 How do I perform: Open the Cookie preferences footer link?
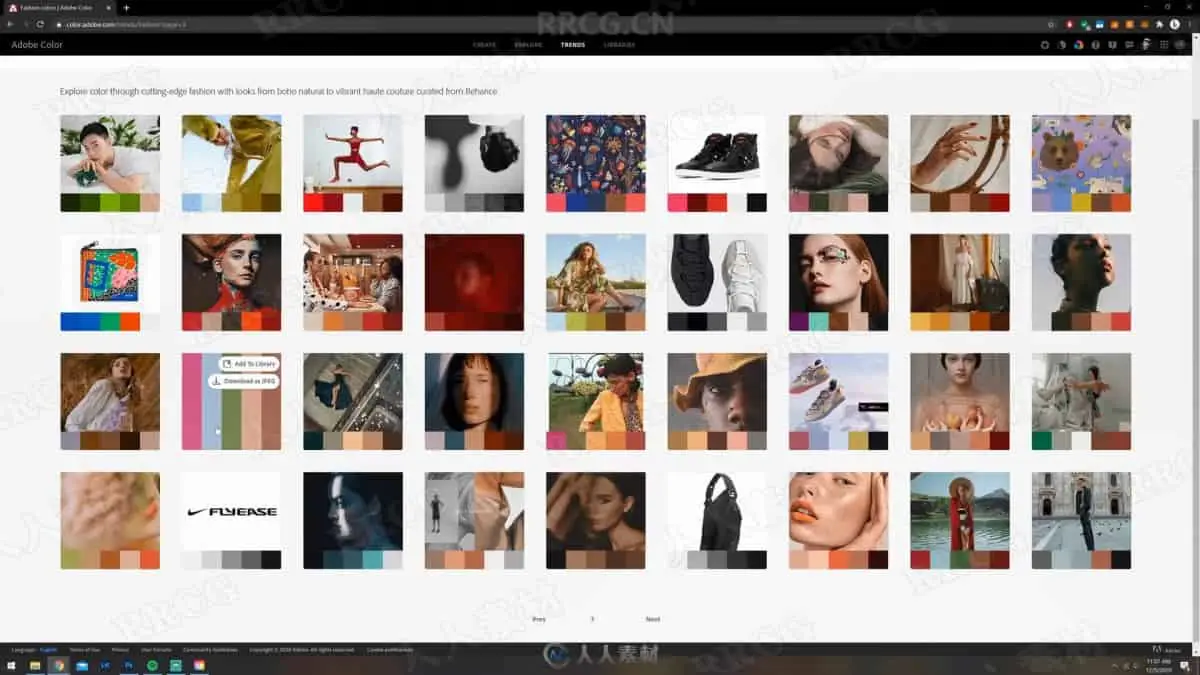pyautogui.click(x=389, y=650)
